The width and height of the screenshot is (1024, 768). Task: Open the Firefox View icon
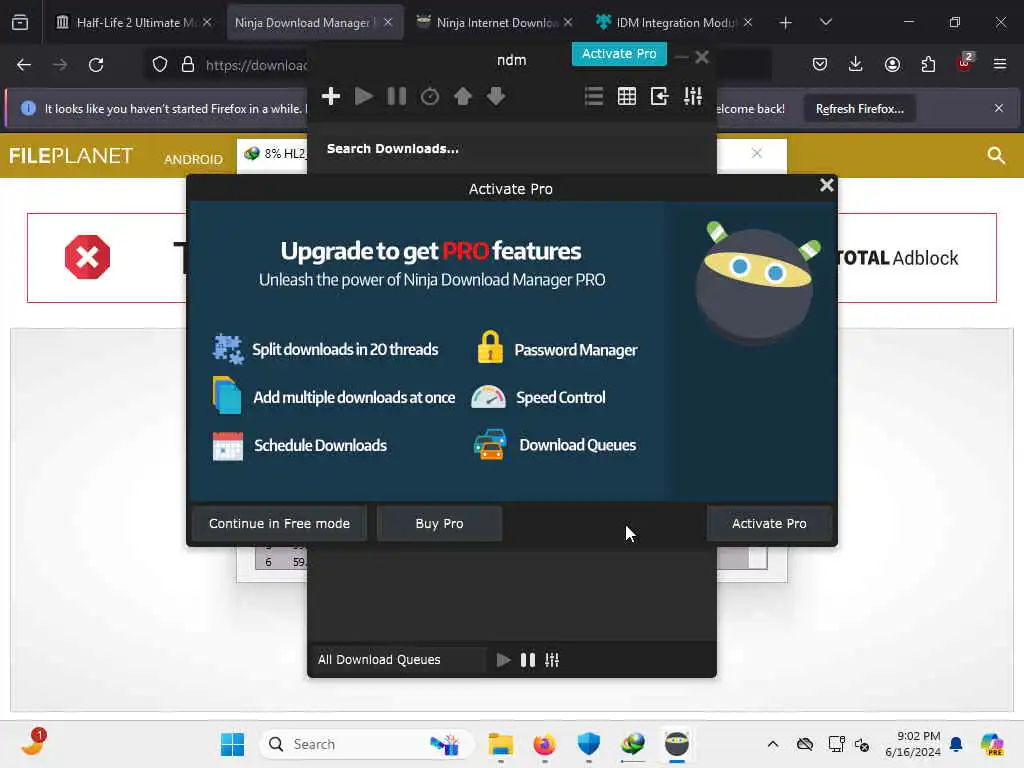[20, 23]
